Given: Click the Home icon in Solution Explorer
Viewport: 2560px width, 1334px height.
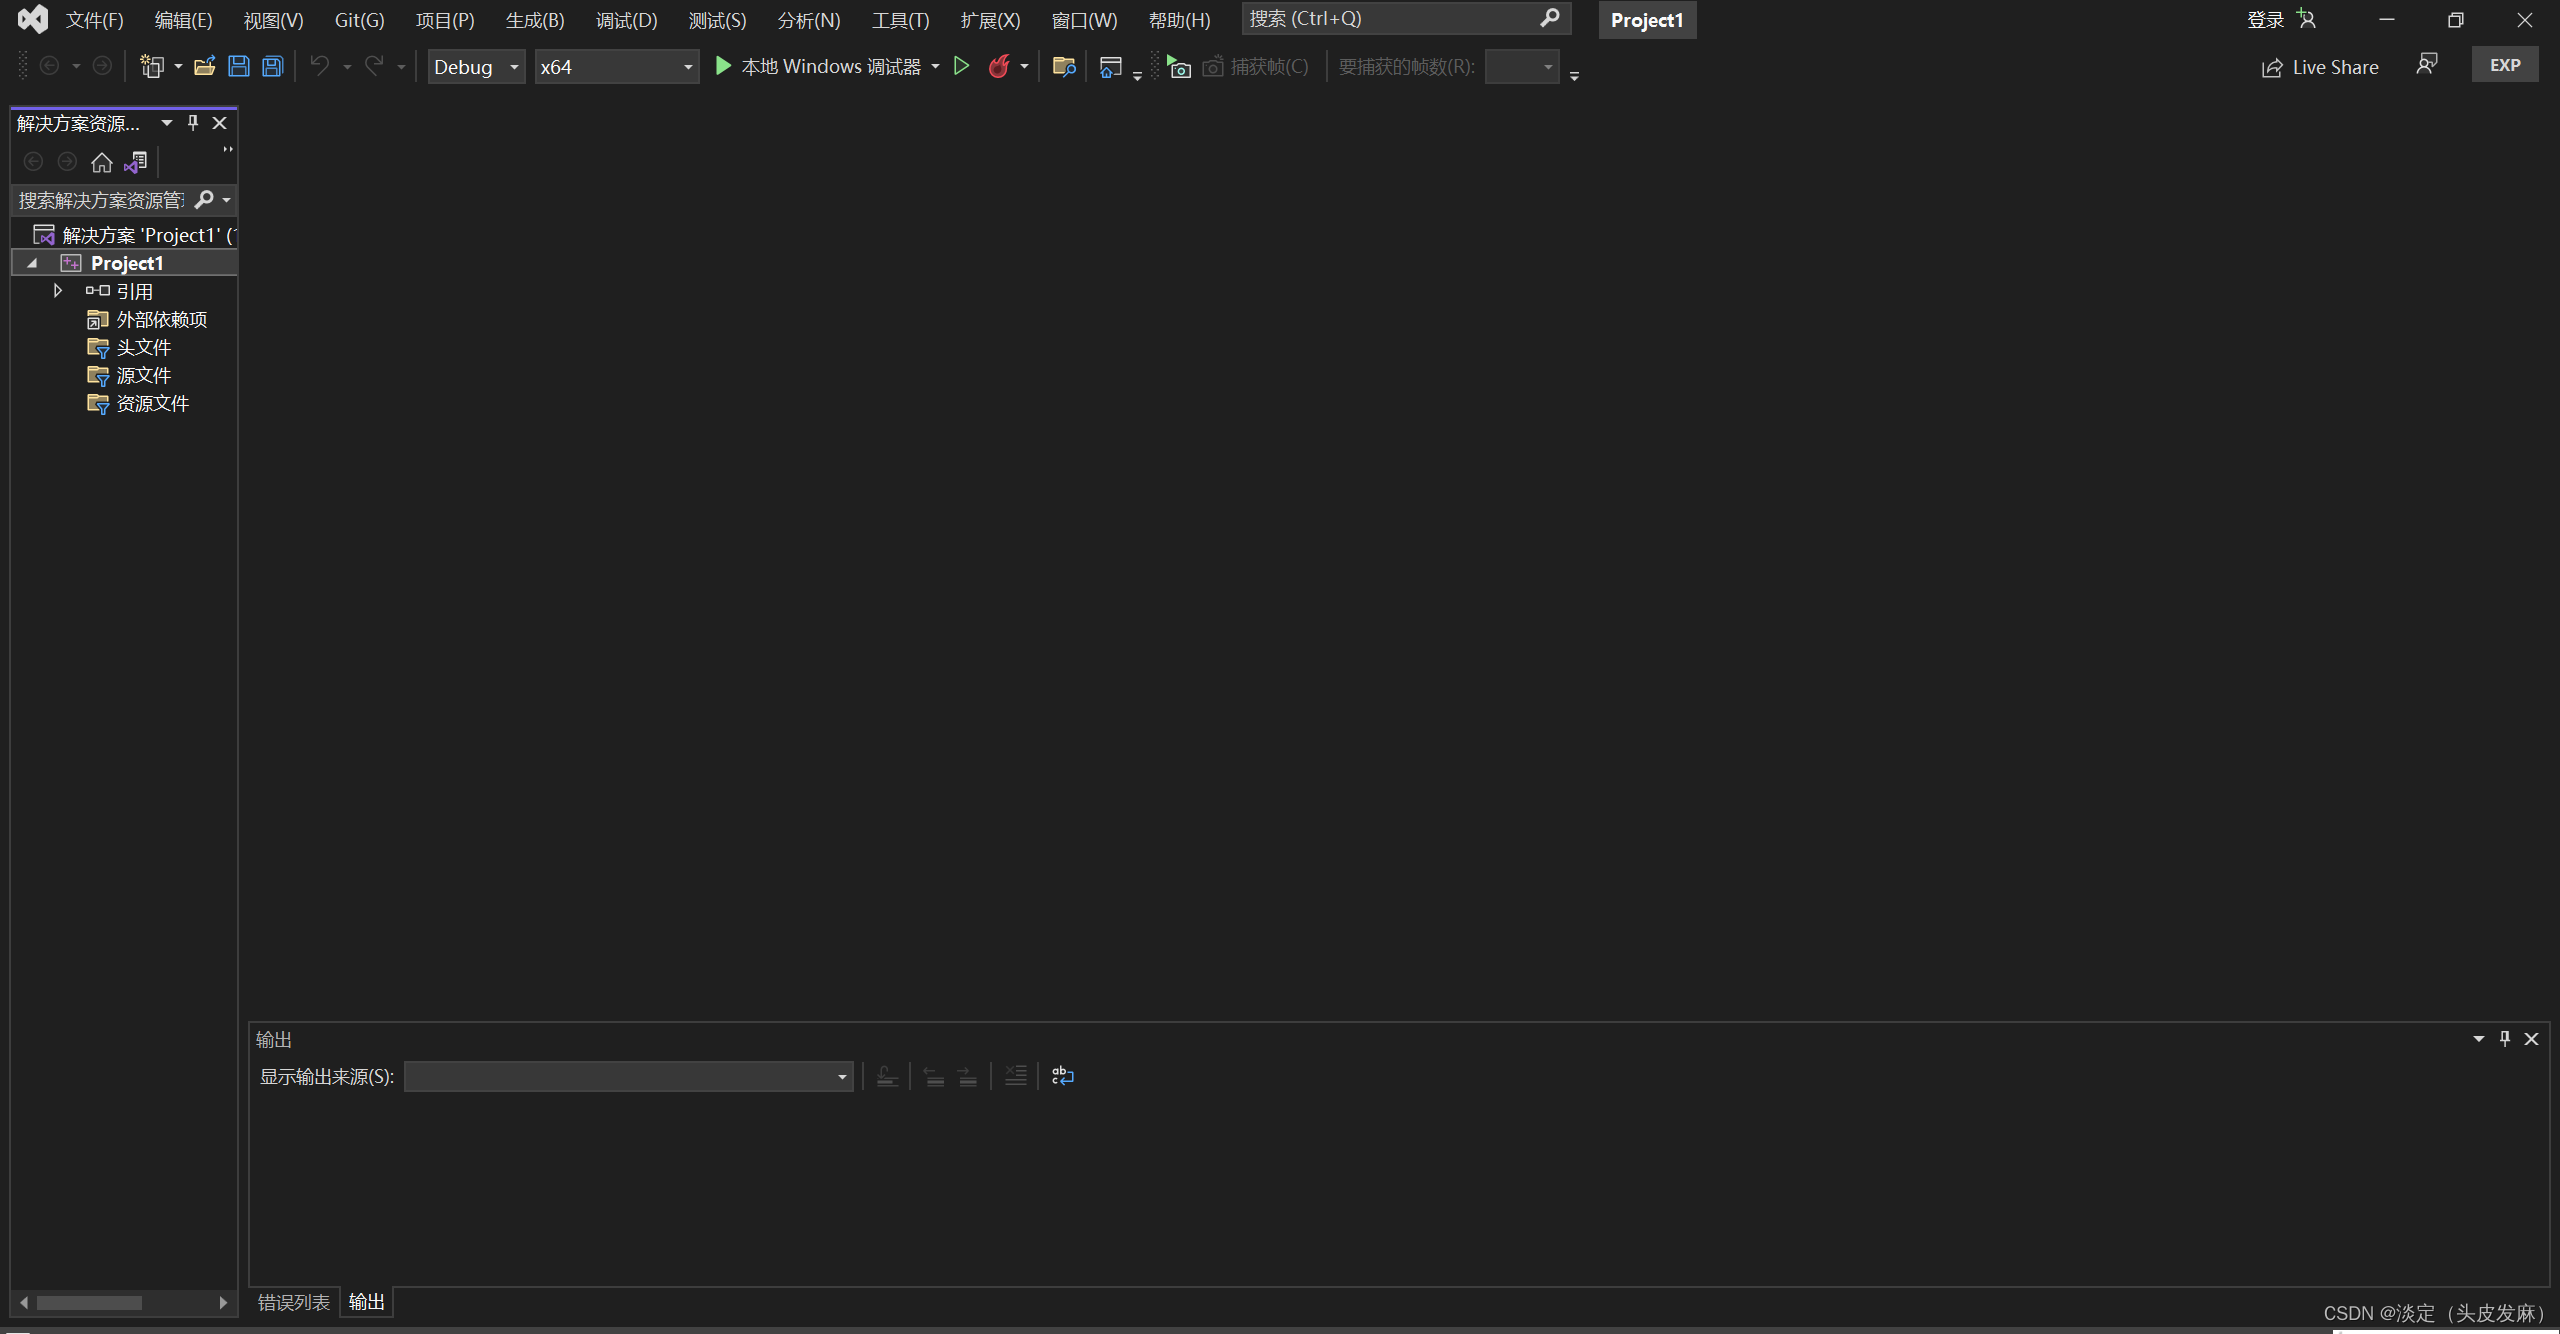Looking at the screenshot, I should pos(101,162).
